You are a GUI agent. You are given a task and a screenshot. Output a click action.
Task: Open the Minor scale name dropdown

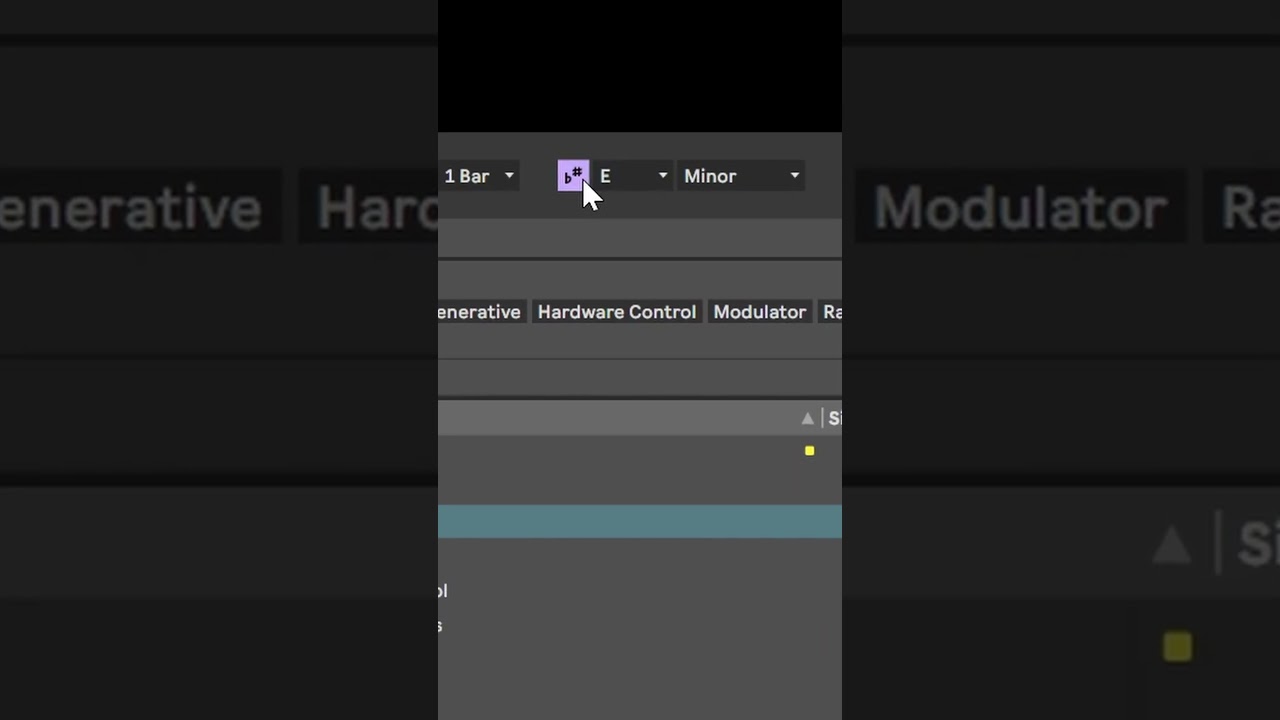coord(741,176)
